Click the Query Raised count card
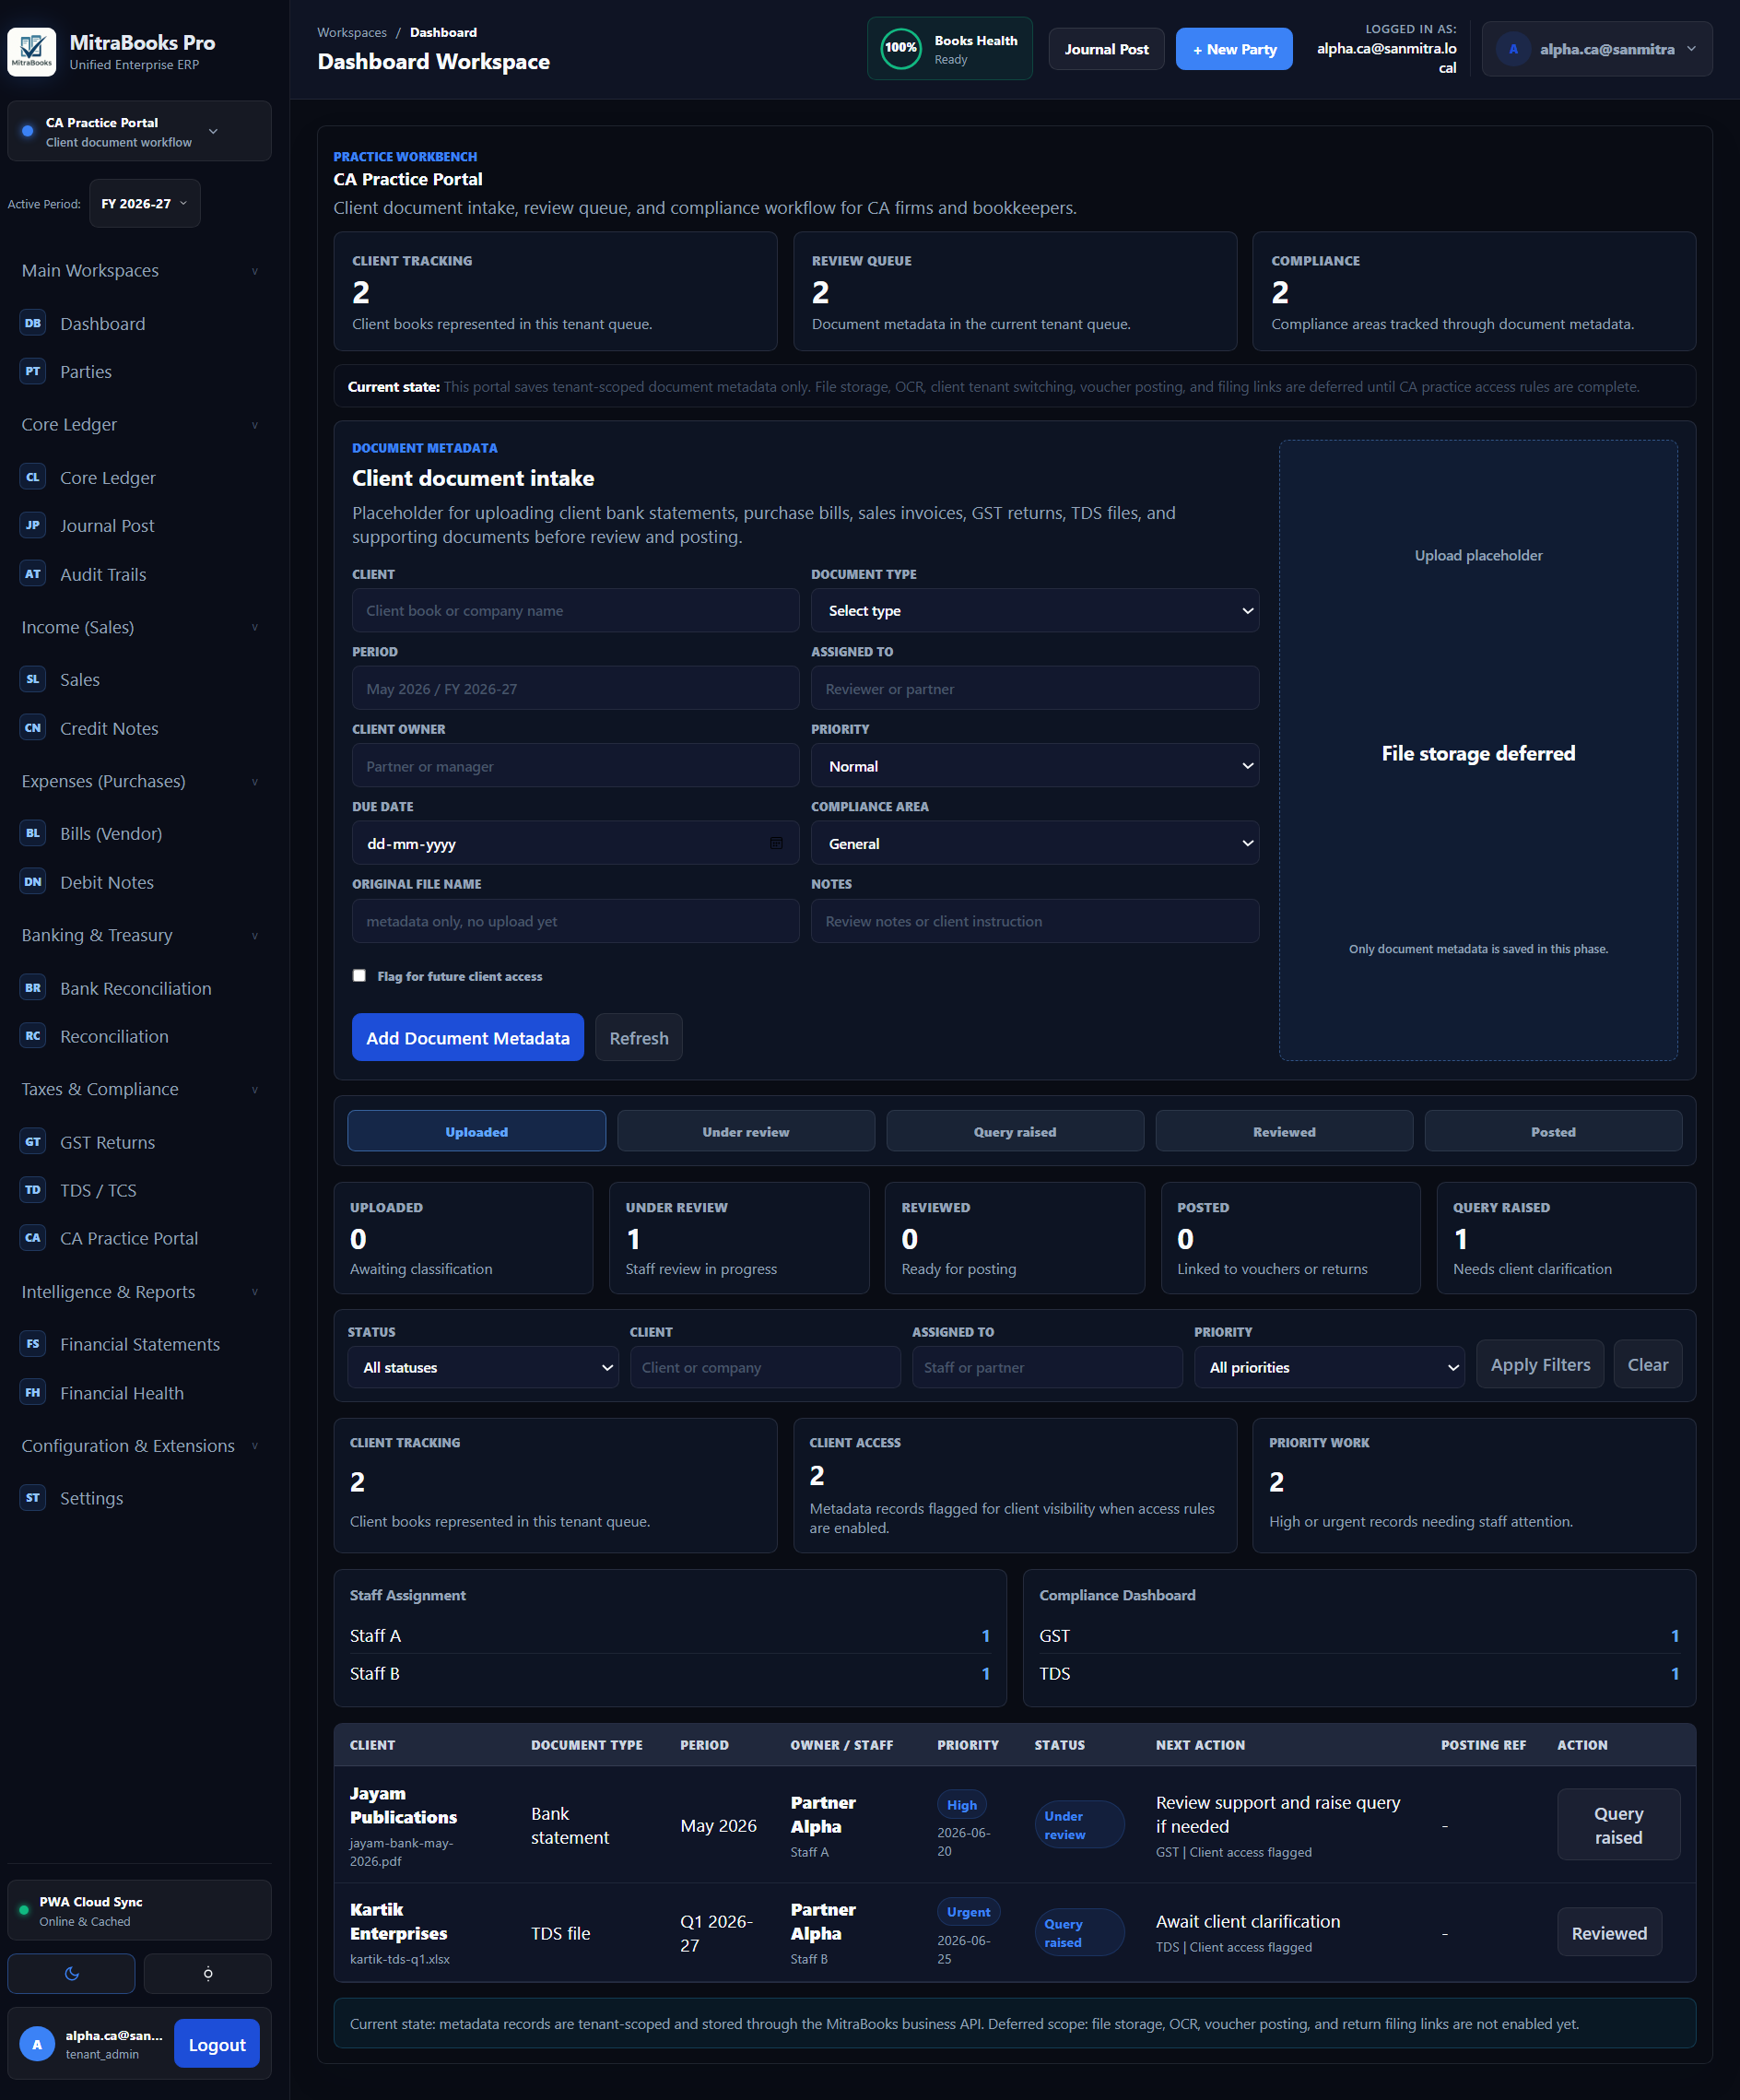Image resolution: width=1740 pixels, height=2100 pixels. pos(1566,1238)
